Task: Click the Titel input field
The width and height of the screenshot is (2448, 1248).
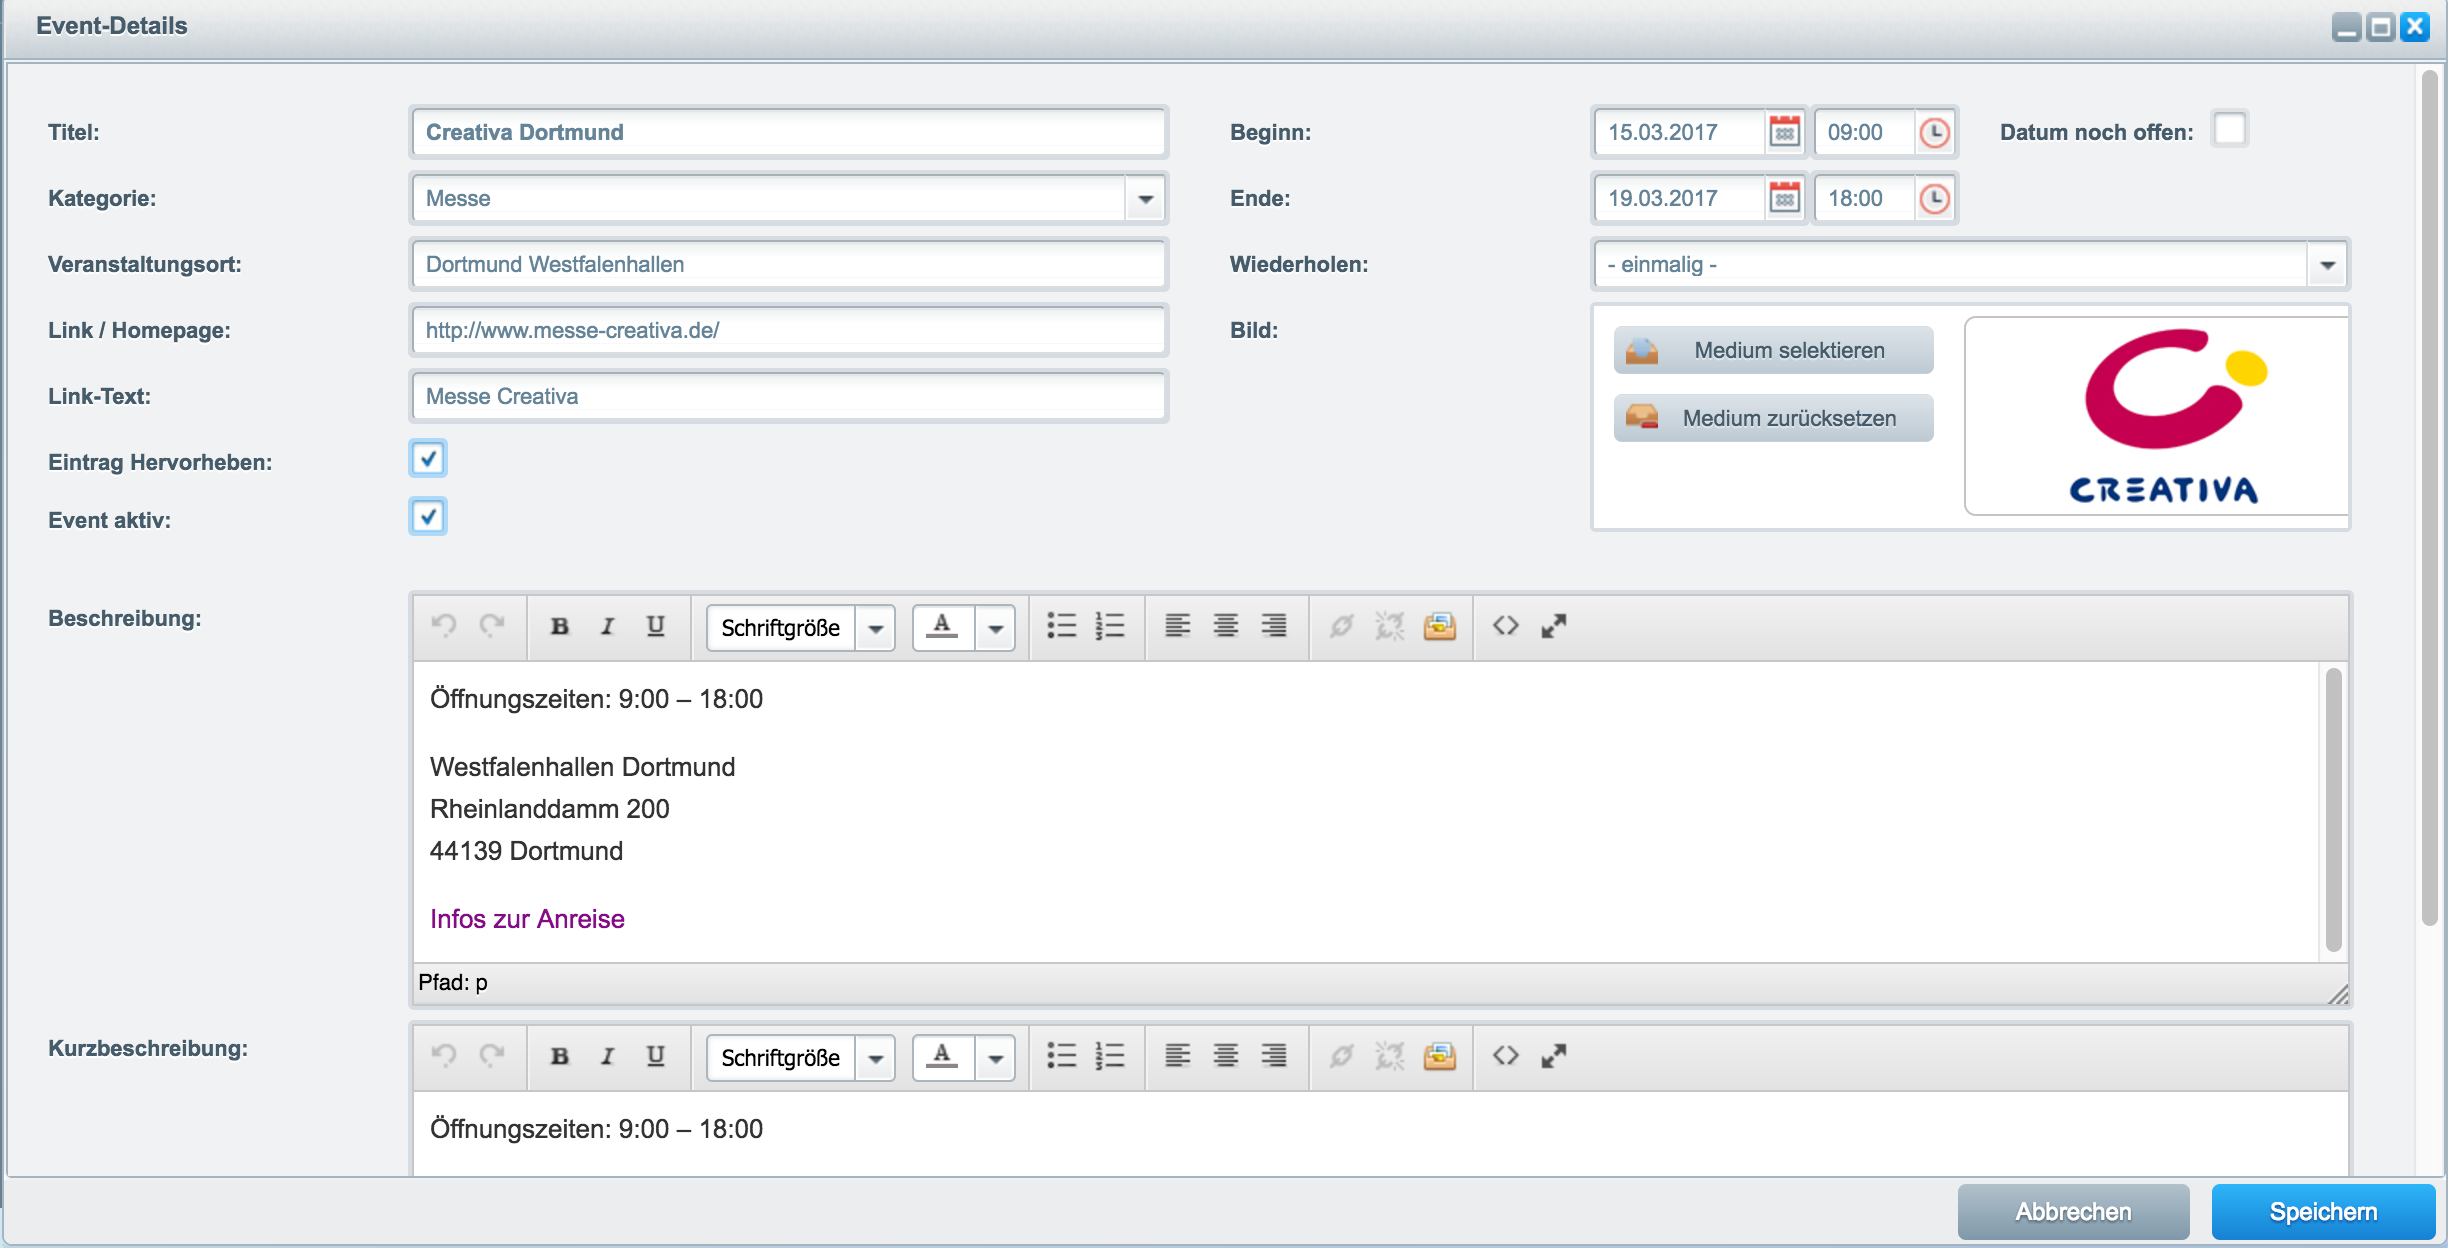Action: point(789,132)
